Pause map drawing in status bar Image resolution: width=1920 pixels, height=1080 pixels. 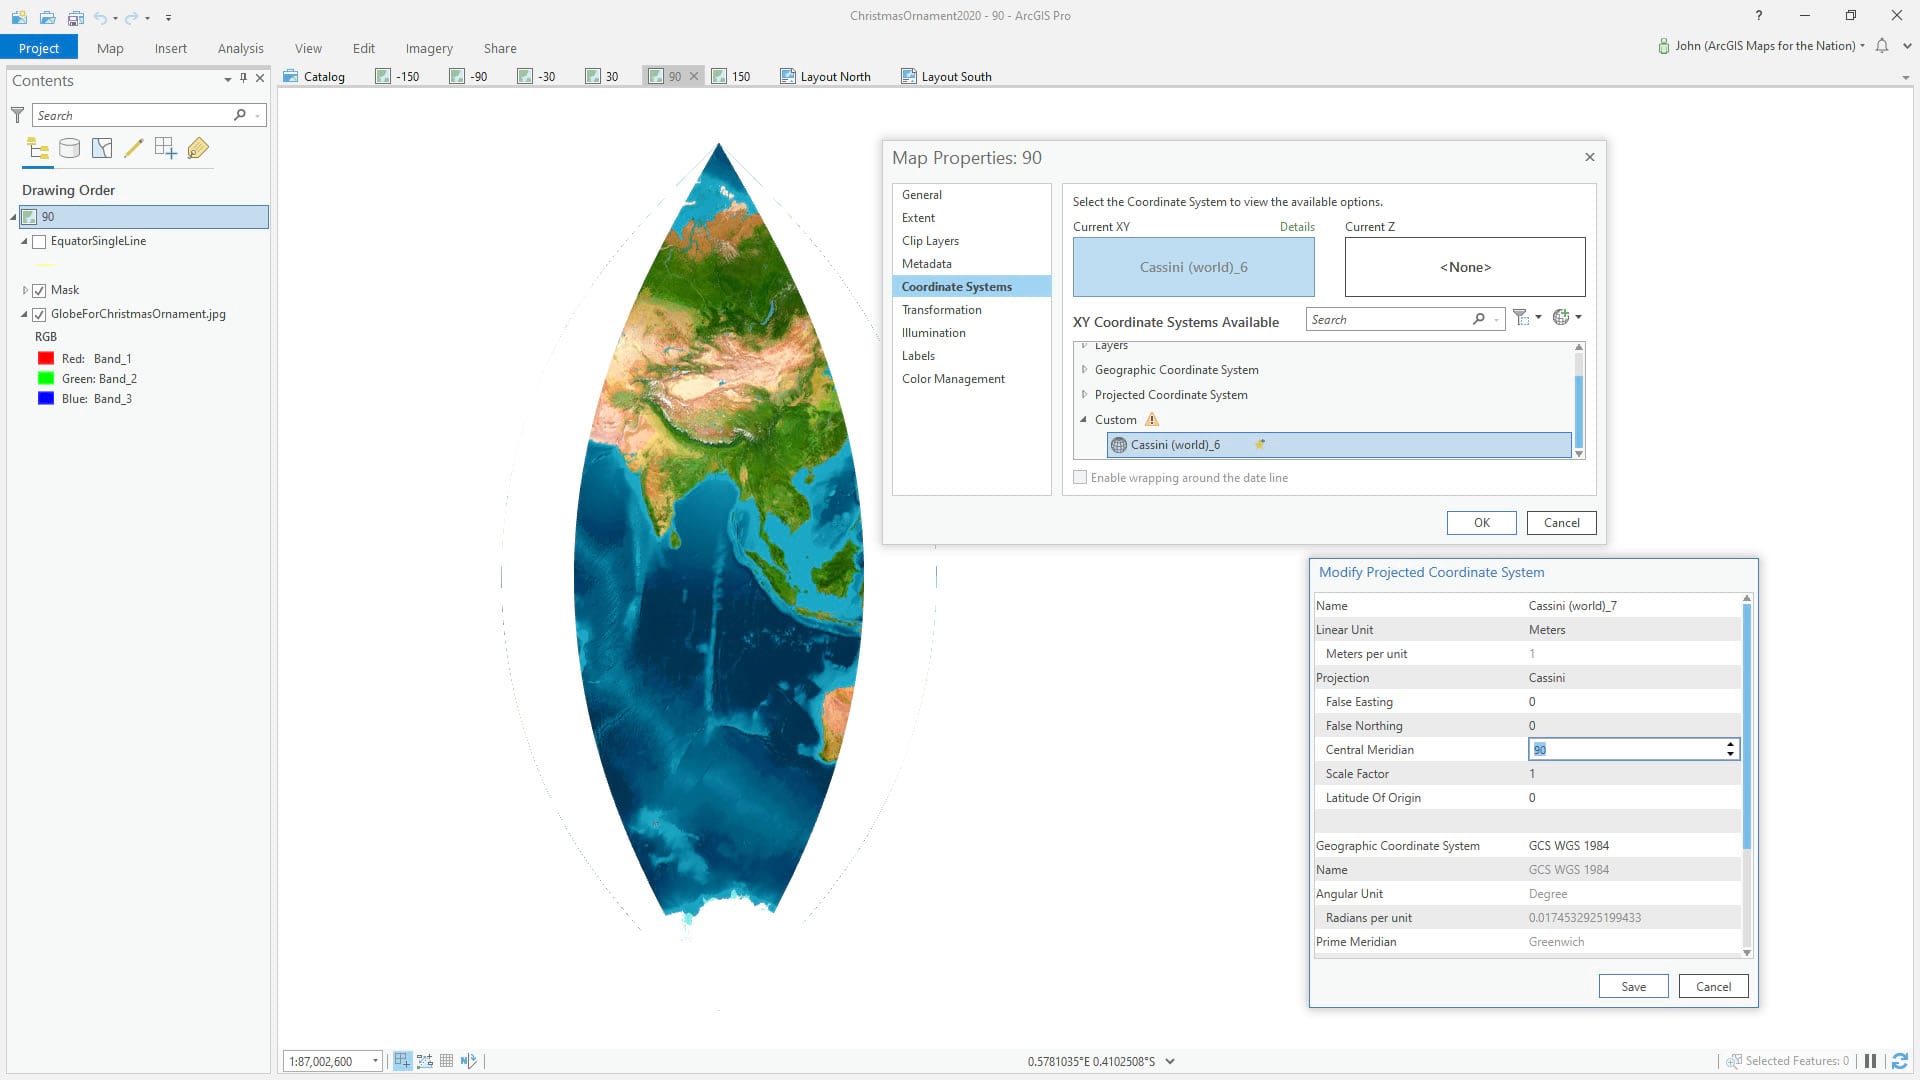(1870, 1061)
